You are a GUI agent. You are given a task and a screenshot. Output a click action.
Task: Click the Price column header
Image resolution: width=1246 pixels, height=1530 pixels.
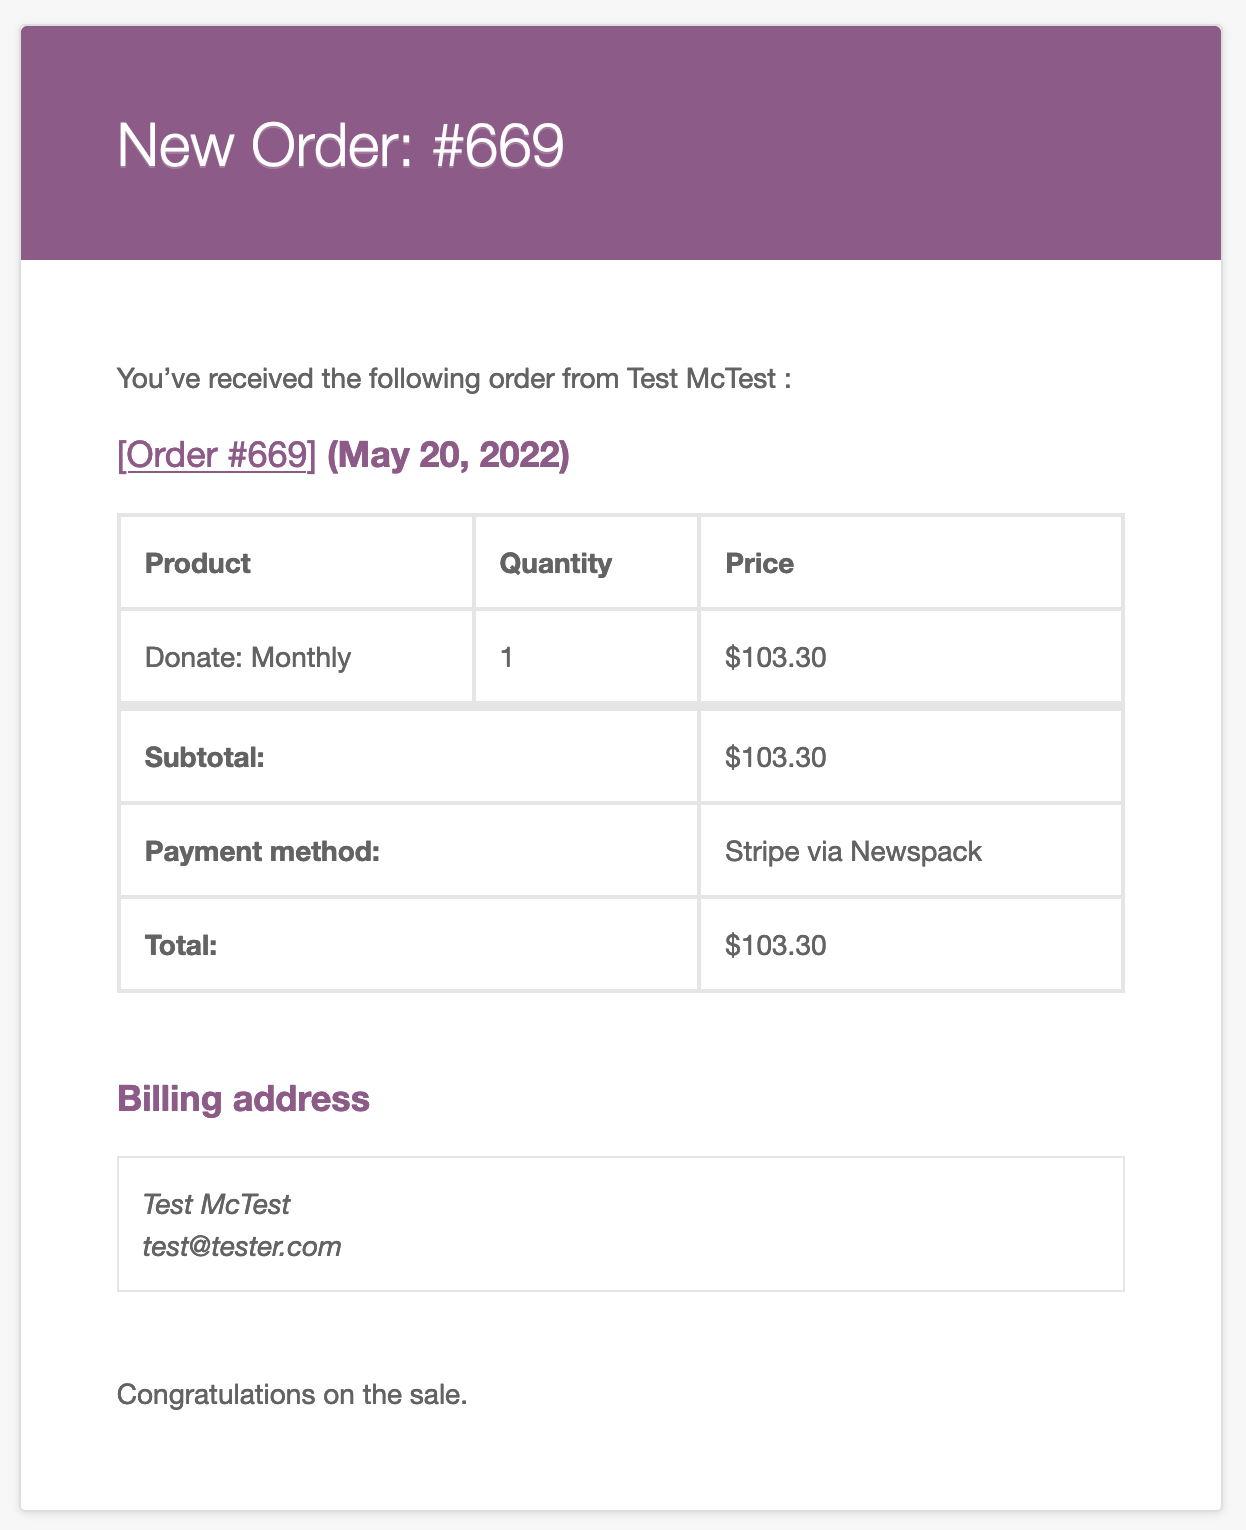tap(759, 563)
